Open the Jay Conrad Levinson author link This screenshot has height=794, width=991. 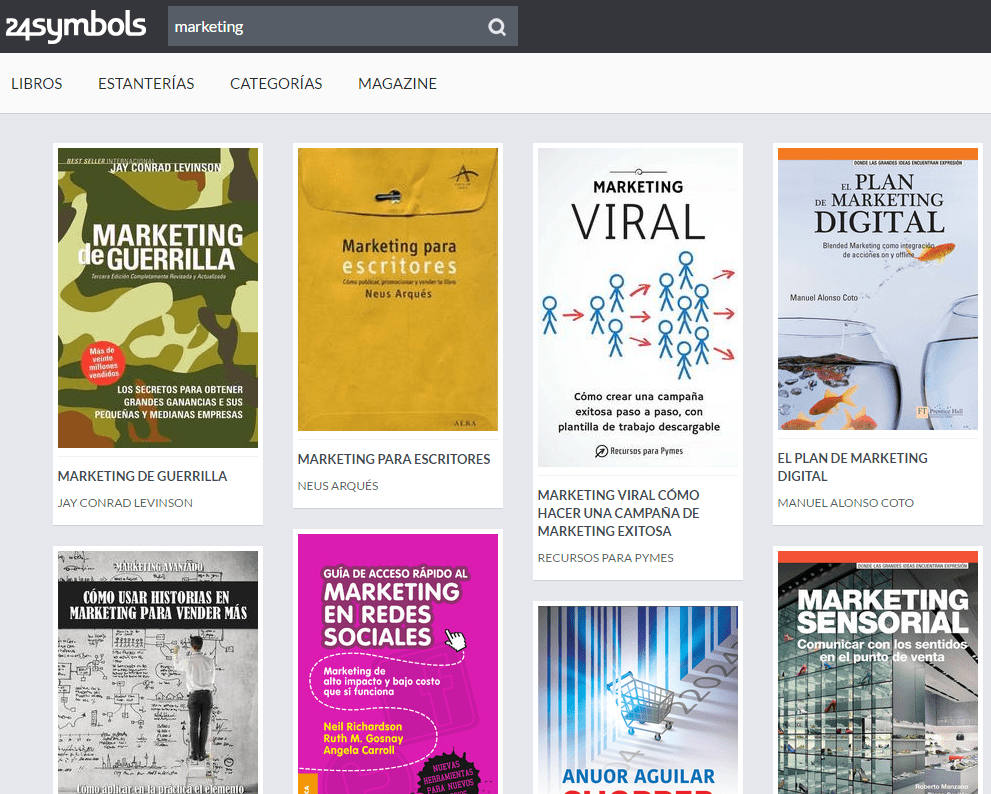pos(125,502)
